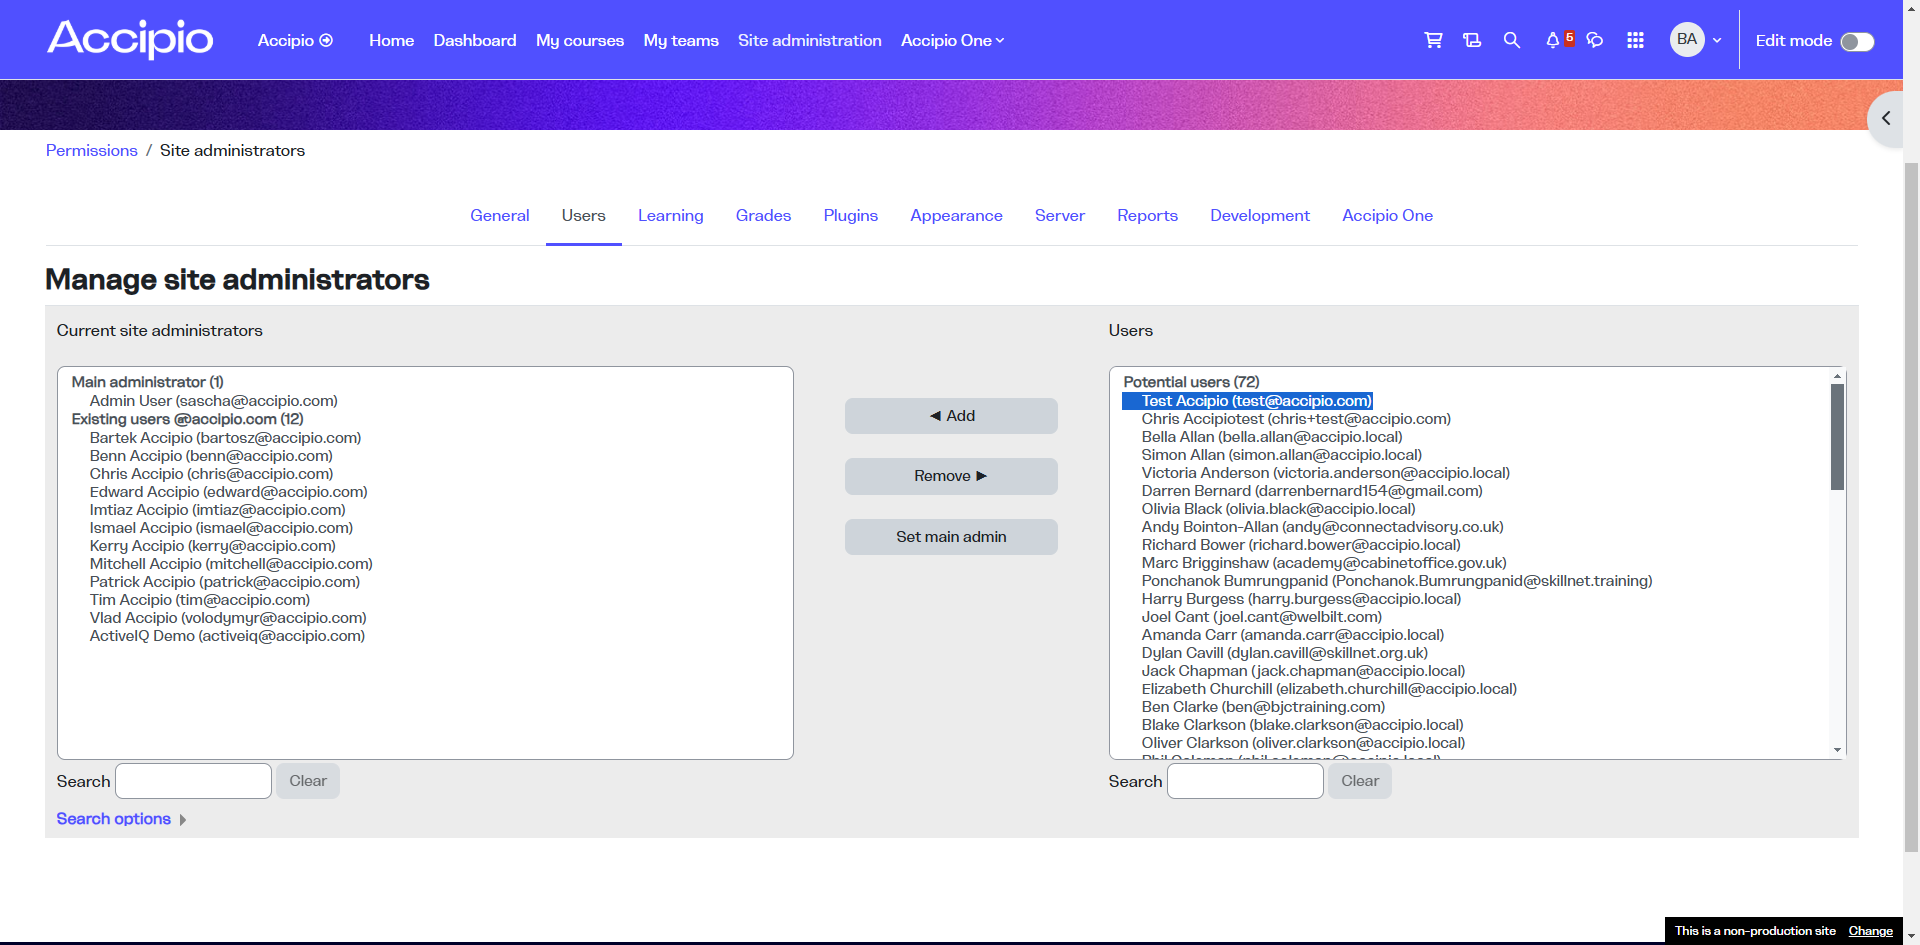Select Elizabeth Churchill in potential users

point(1329,689)
